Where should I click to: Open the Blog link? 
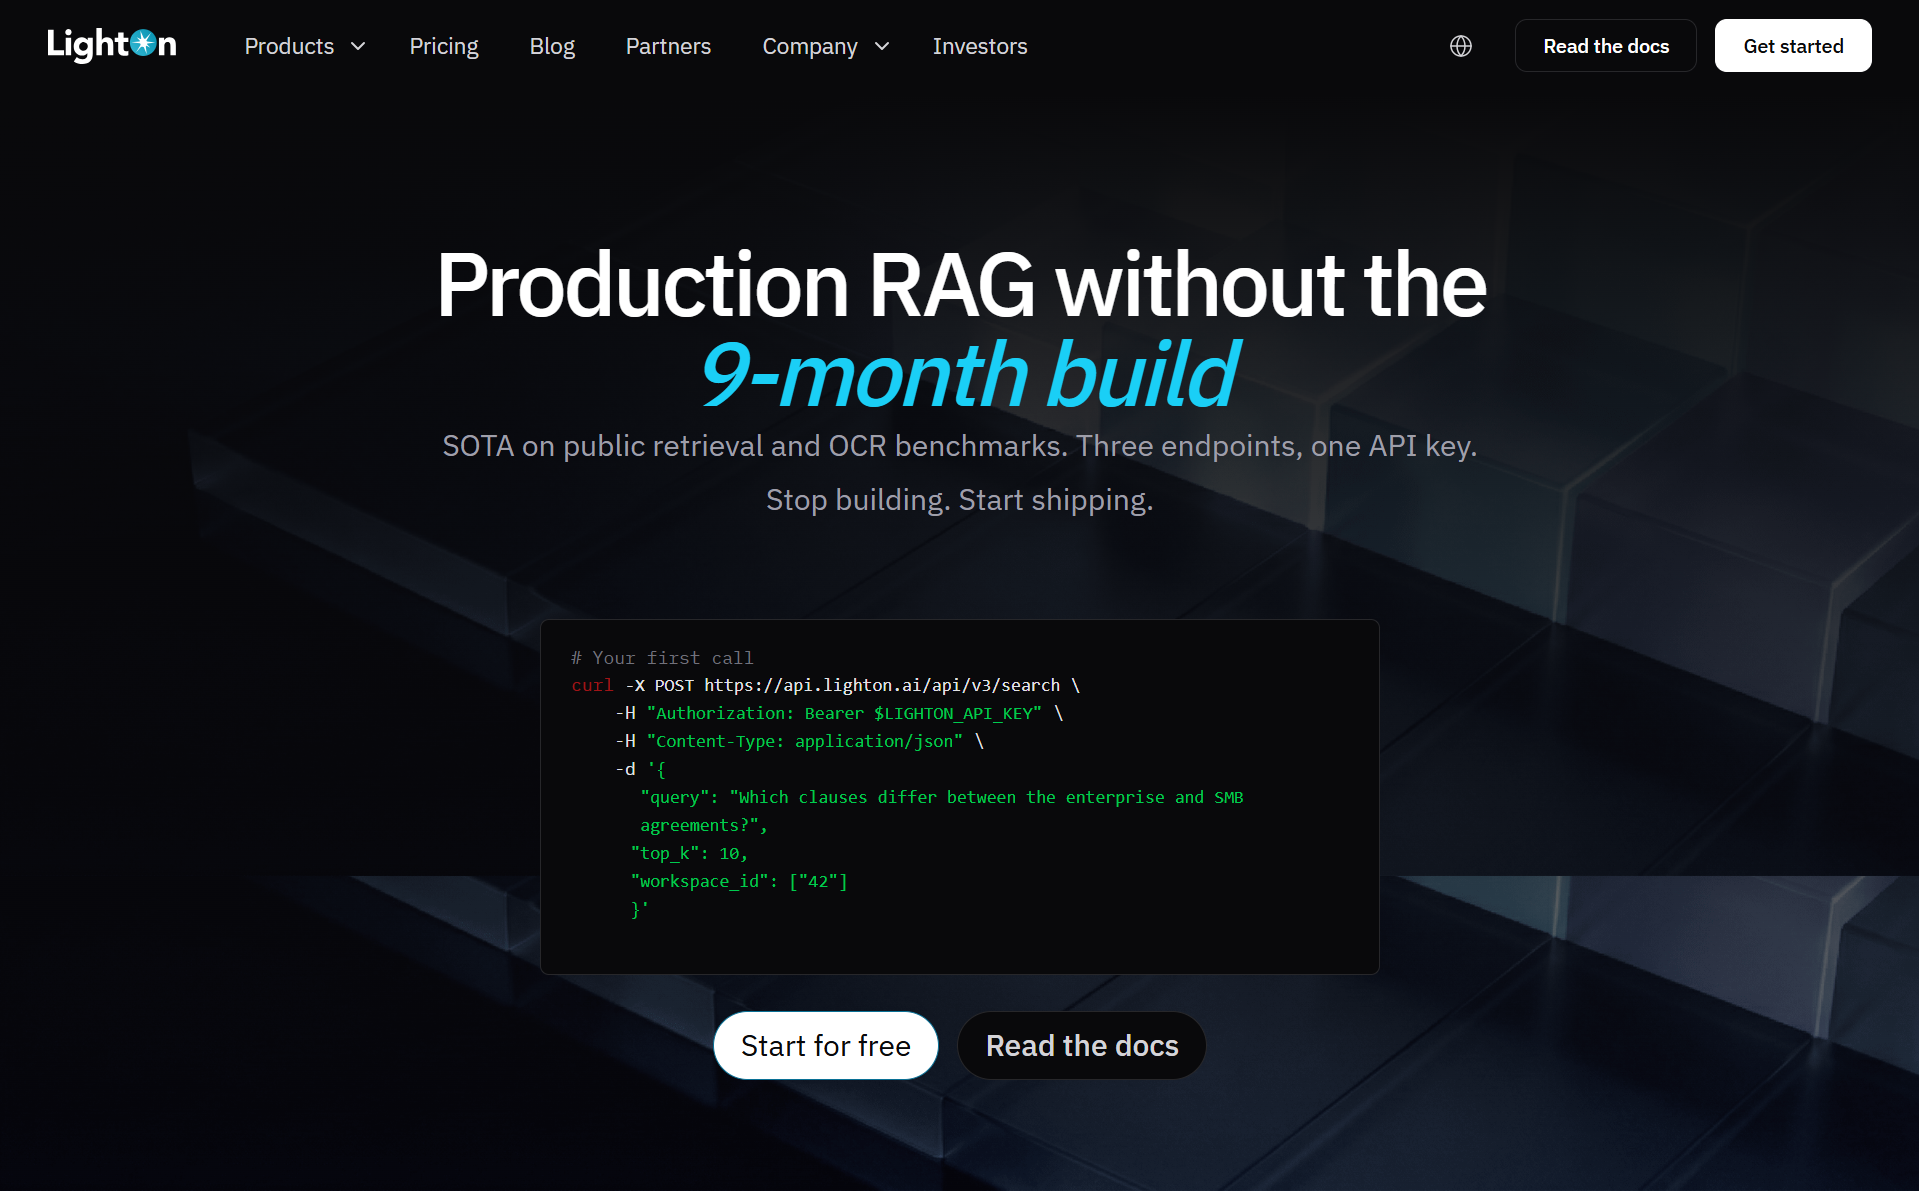[x=552, y=46]
